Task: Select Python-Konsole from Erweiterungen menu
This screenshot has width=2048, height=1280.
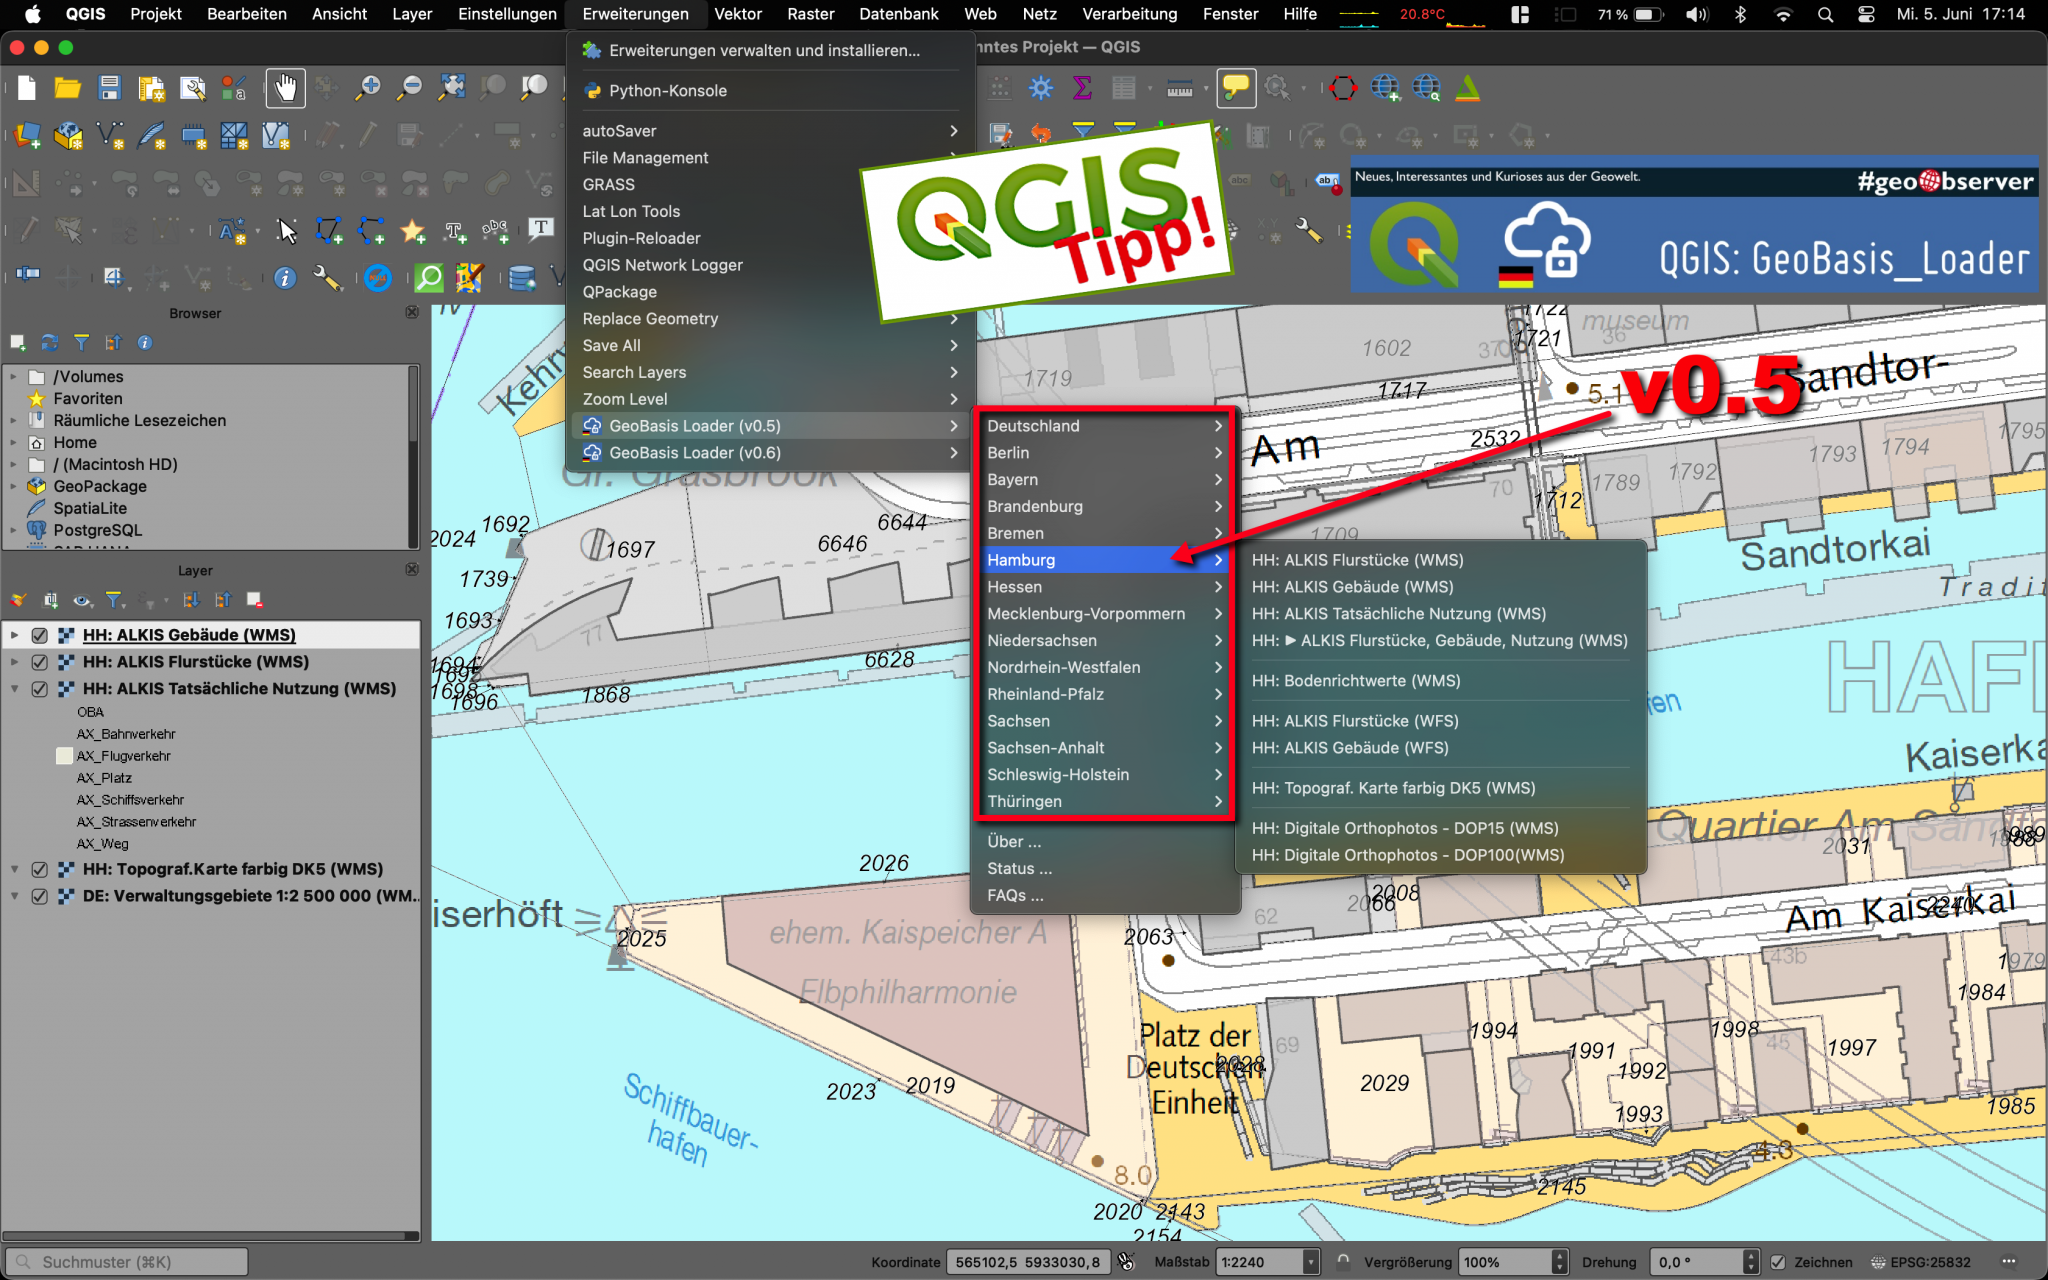Action: click(x=668, y=90)
